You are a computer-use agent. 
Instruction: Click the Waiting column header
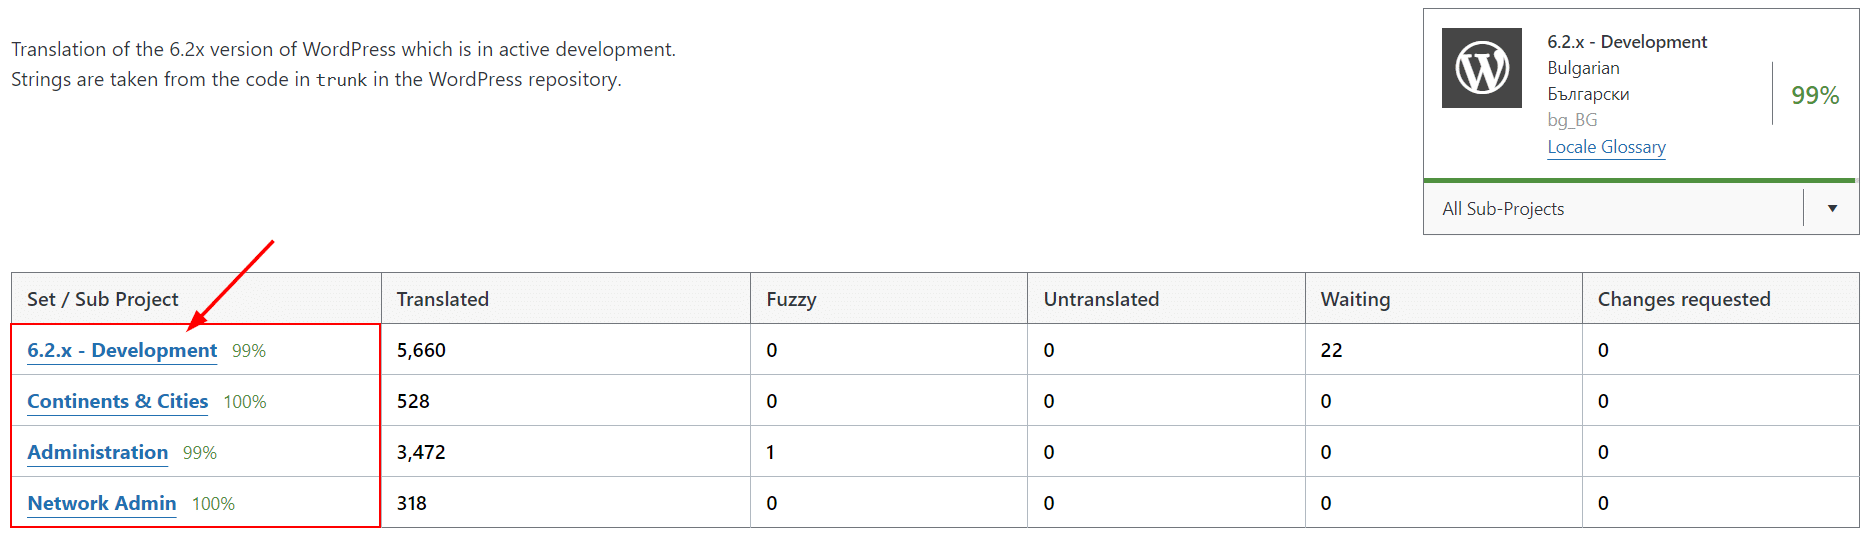tap(1355, 299)
